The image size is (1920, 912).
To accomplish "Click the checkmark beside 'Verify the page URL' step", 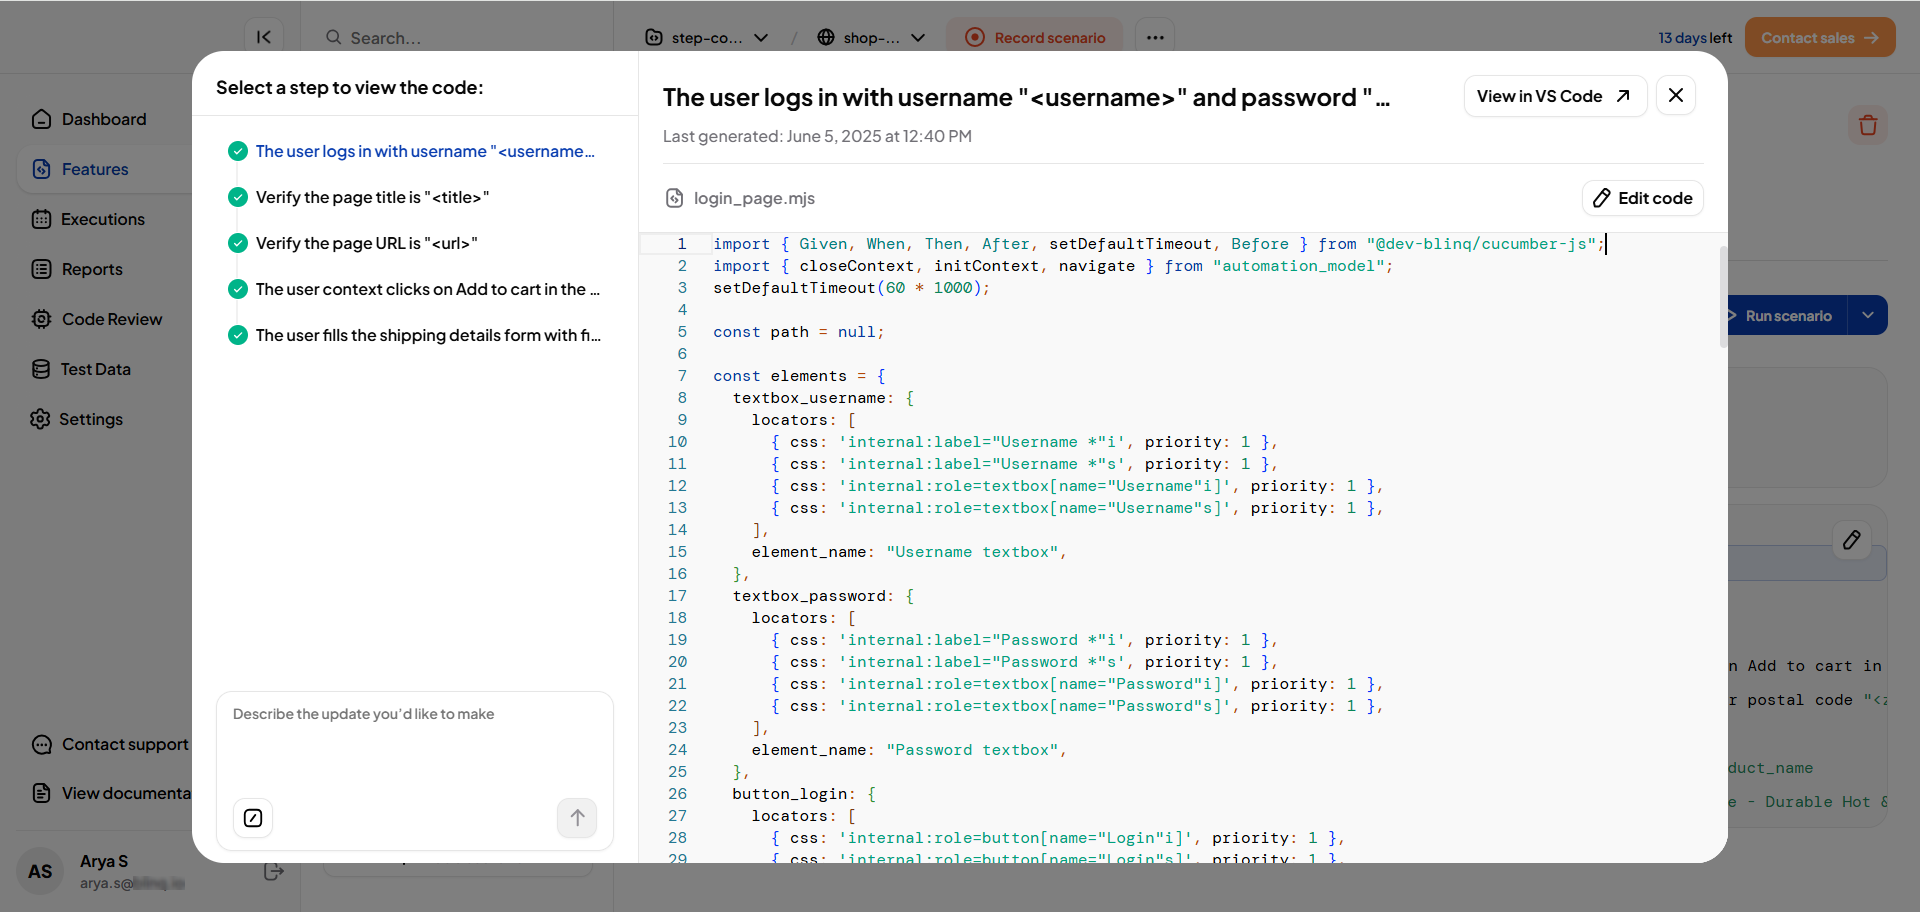I will (238, 243).
